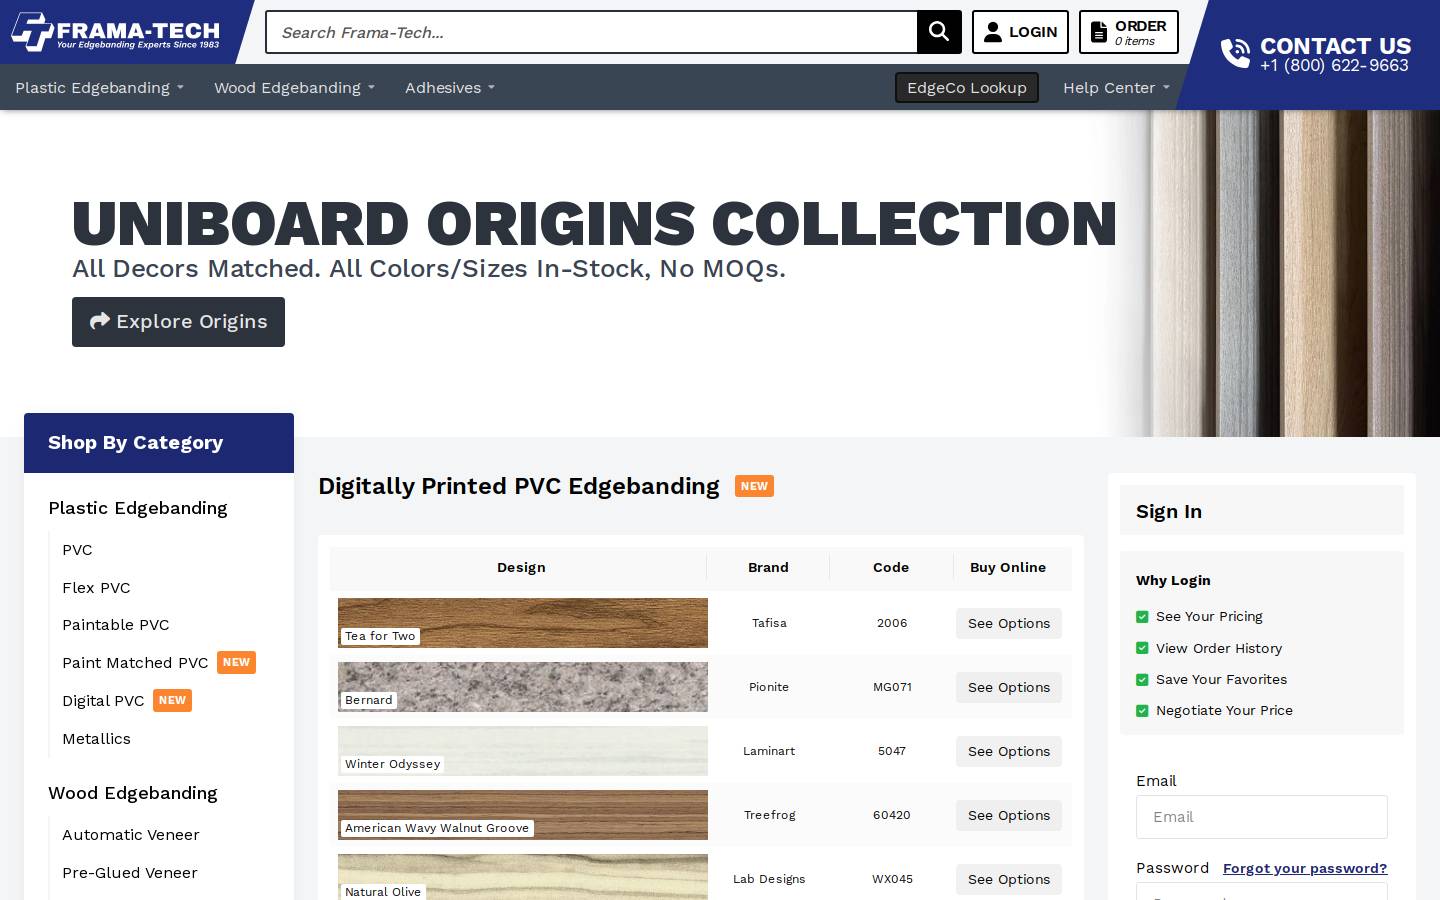
Task: See Options for Tafisa 2006
Action: tap(1009, 623)
